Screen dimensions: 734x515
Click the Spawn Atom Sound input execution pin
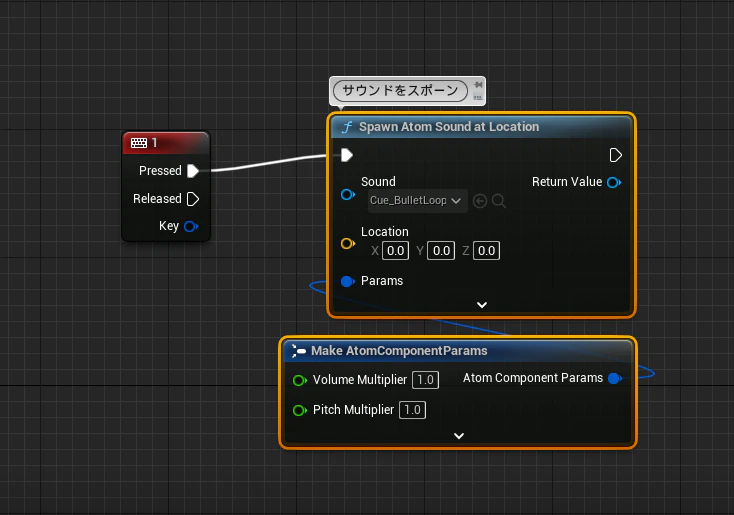click(x=346, y=155)
